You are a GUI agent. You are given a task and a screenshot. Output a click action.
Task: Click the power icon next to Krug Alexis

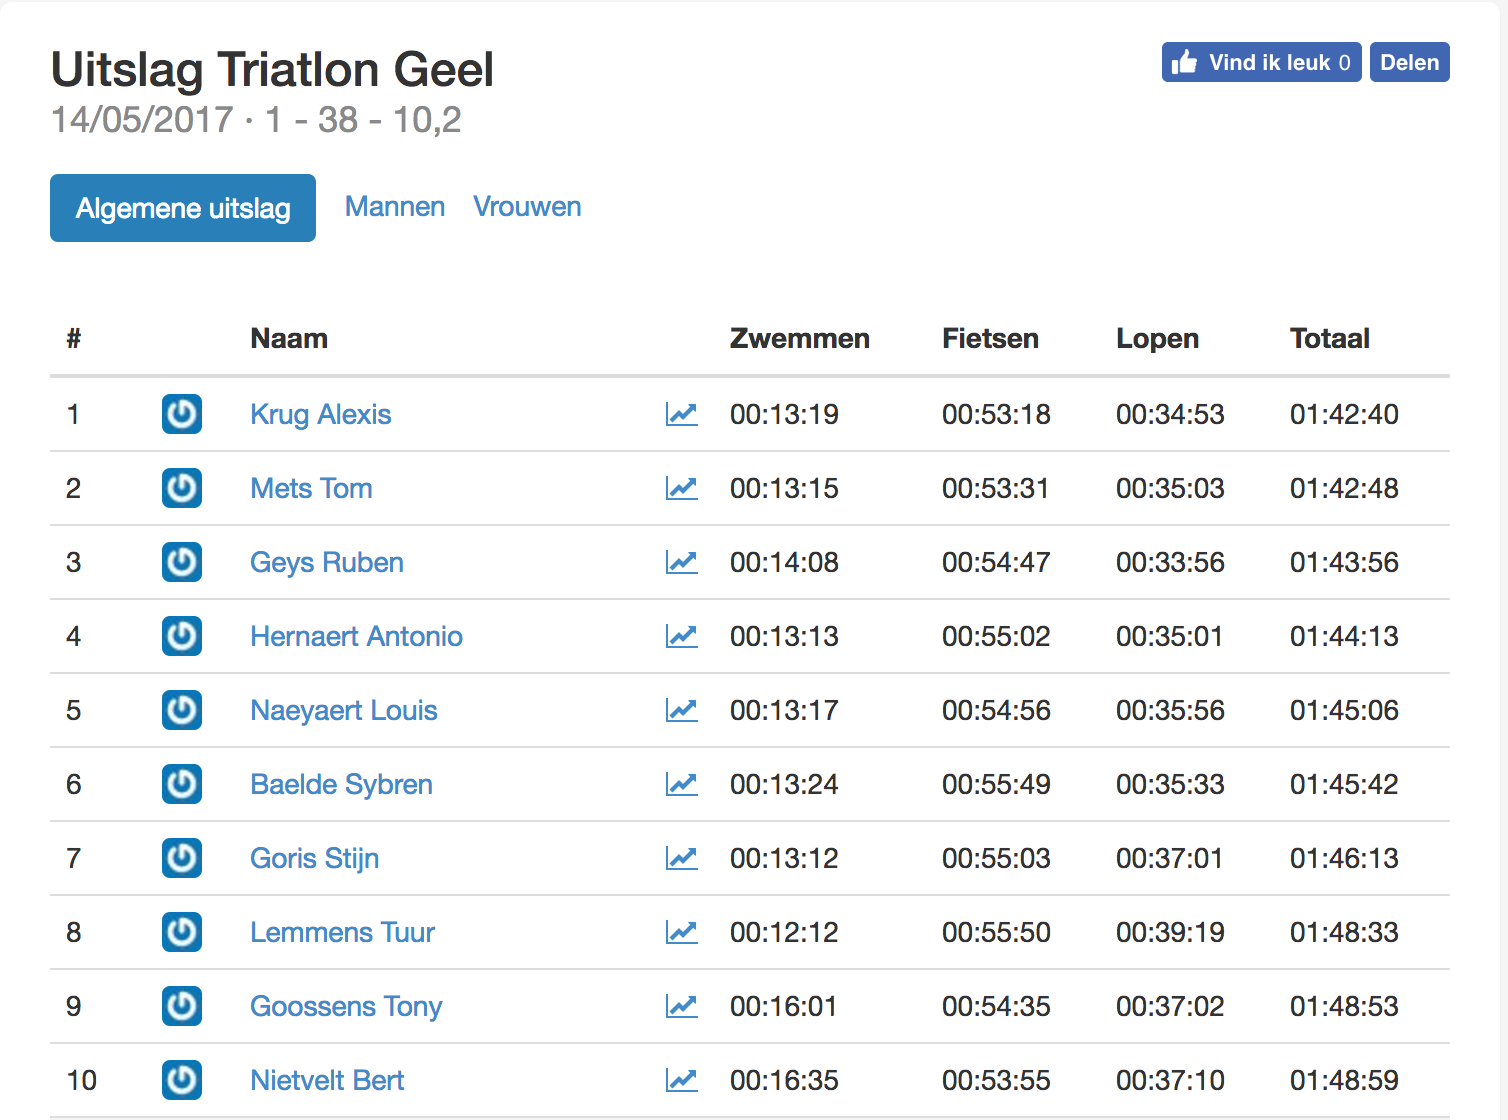pyautogui.click(x=181, y=414)
